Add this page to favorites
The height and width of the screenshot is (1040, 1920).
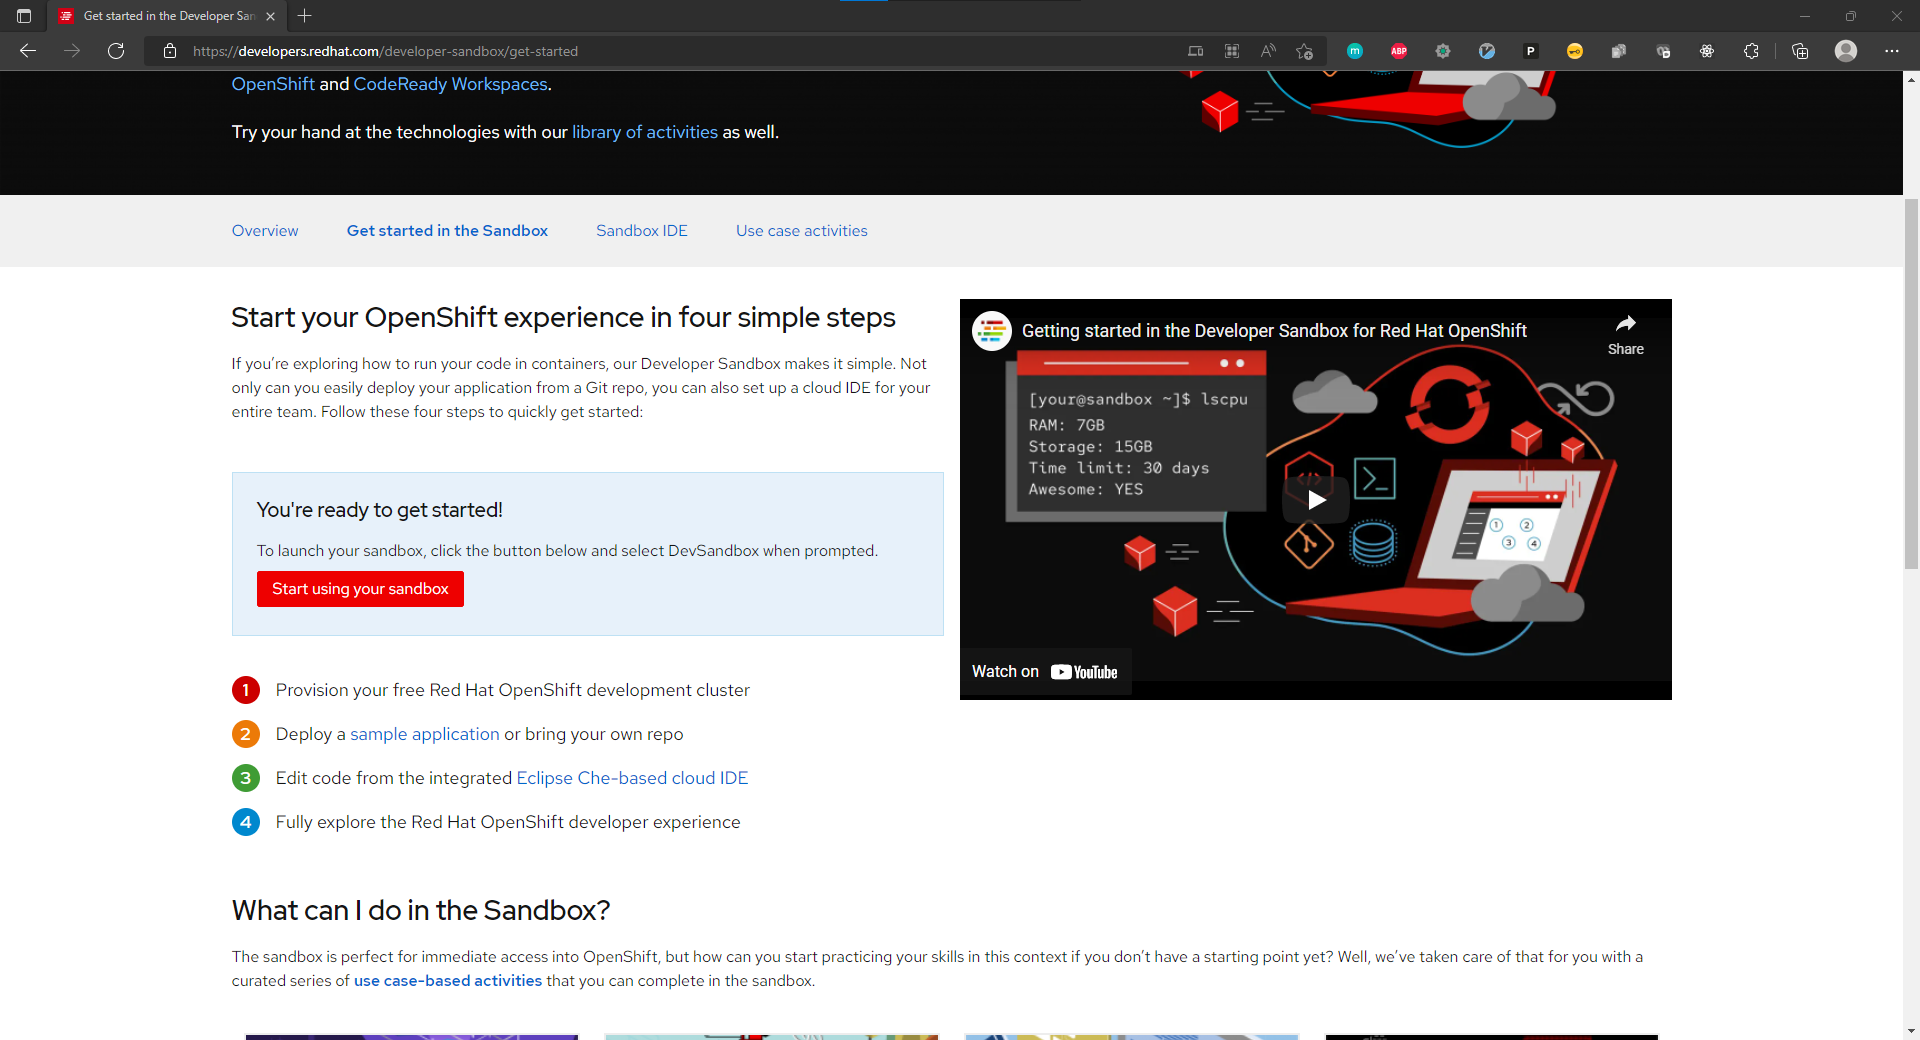point(1304,51)
